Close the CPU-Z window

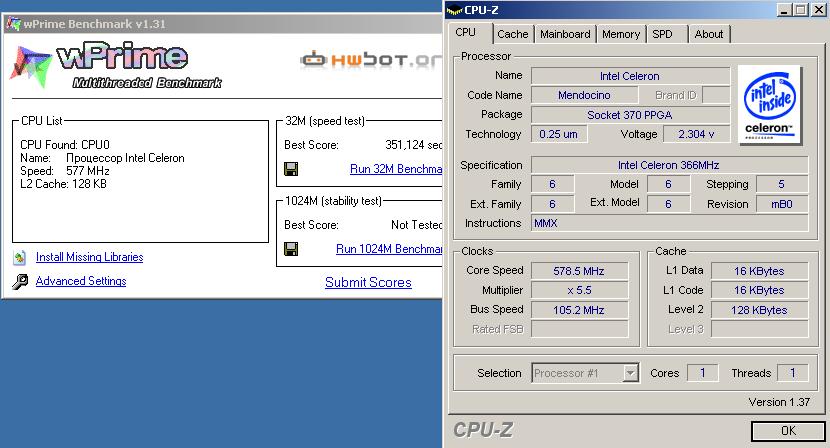point(818,10)
